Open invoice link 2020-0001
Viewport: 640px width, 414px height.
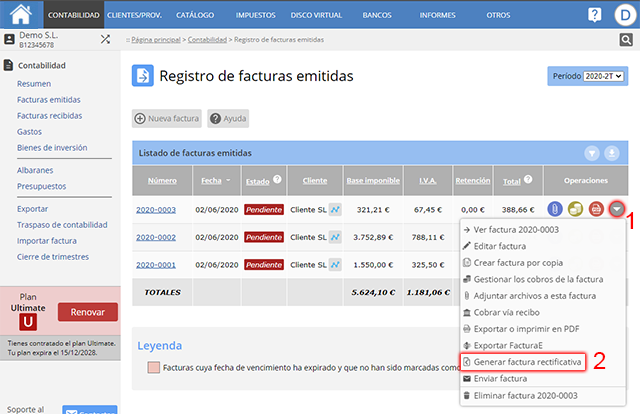point(156,265)
